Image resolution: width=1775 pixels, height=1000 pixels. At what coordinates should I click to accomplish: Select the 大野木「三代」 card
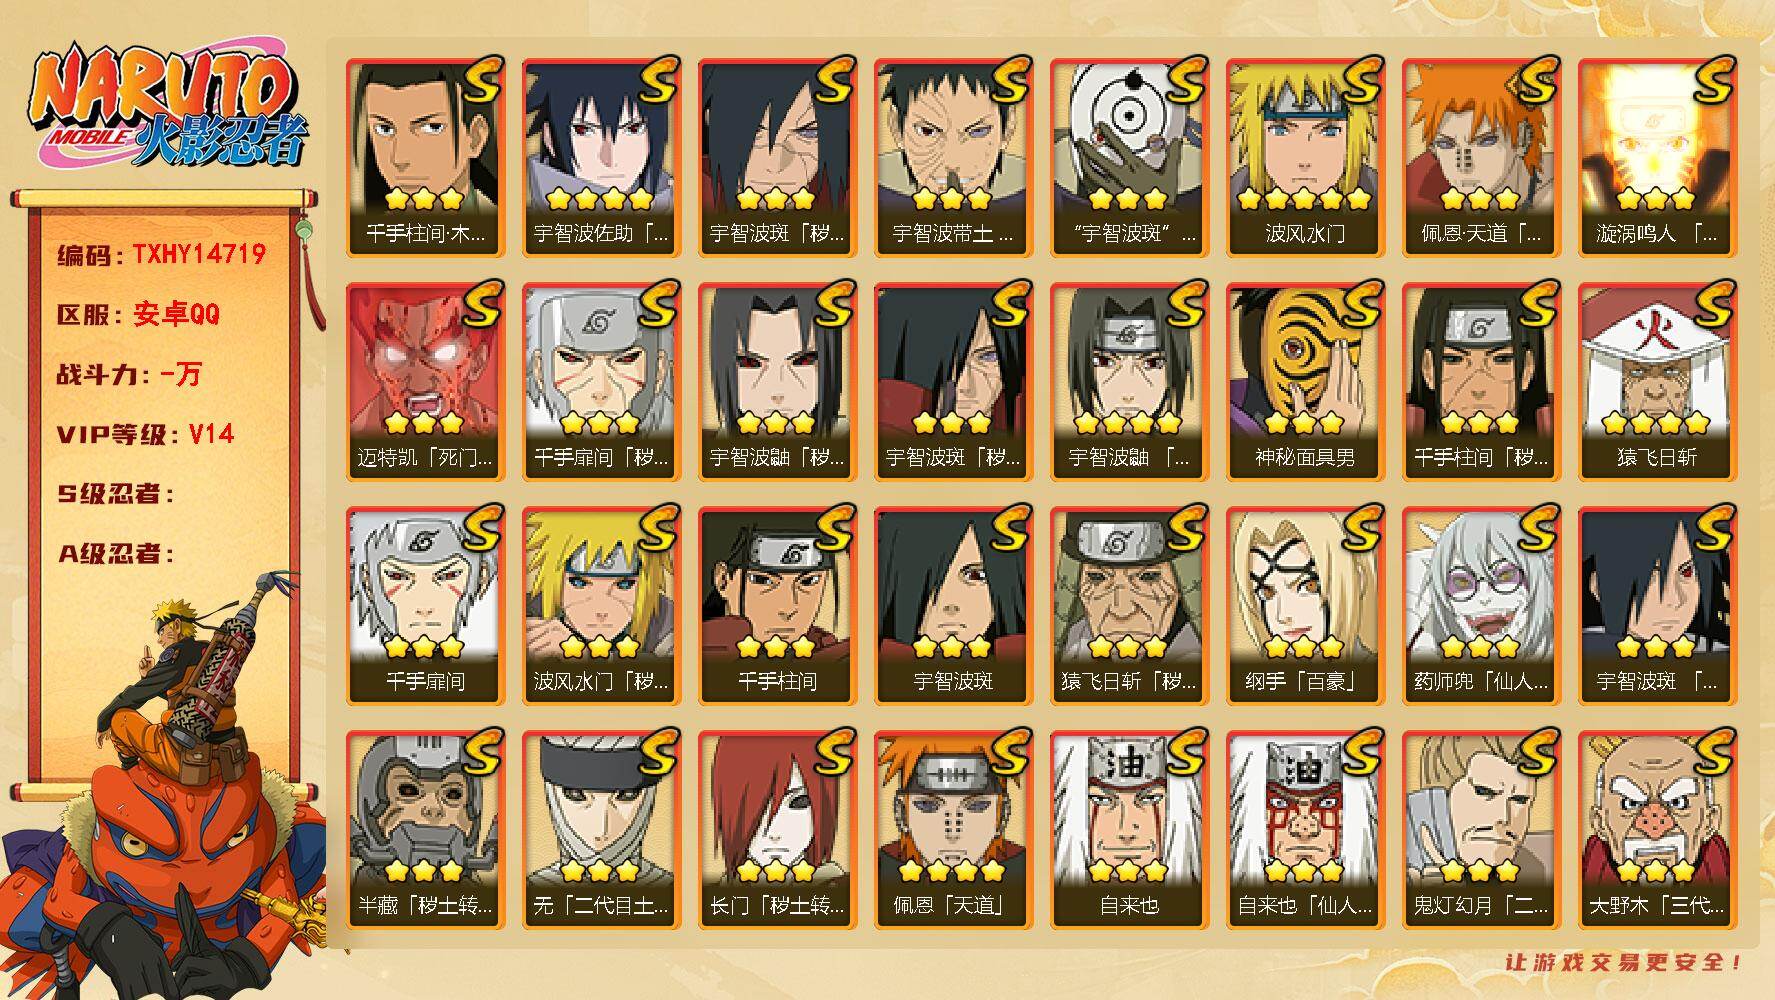tap(1657, 830)
